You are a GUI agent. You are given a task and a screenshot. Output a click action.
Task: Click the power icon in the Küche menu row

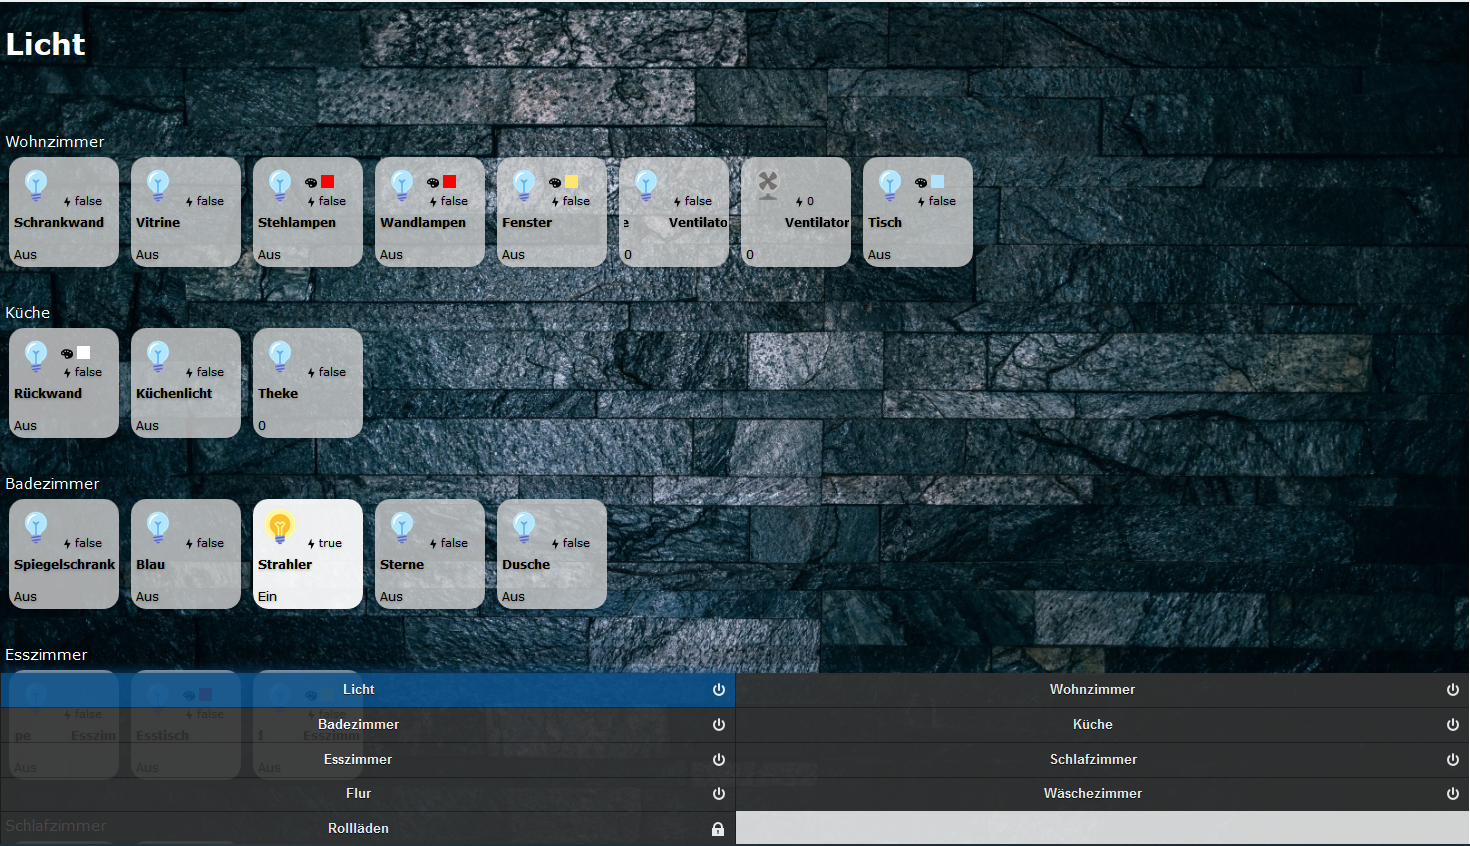point(1452,725)
